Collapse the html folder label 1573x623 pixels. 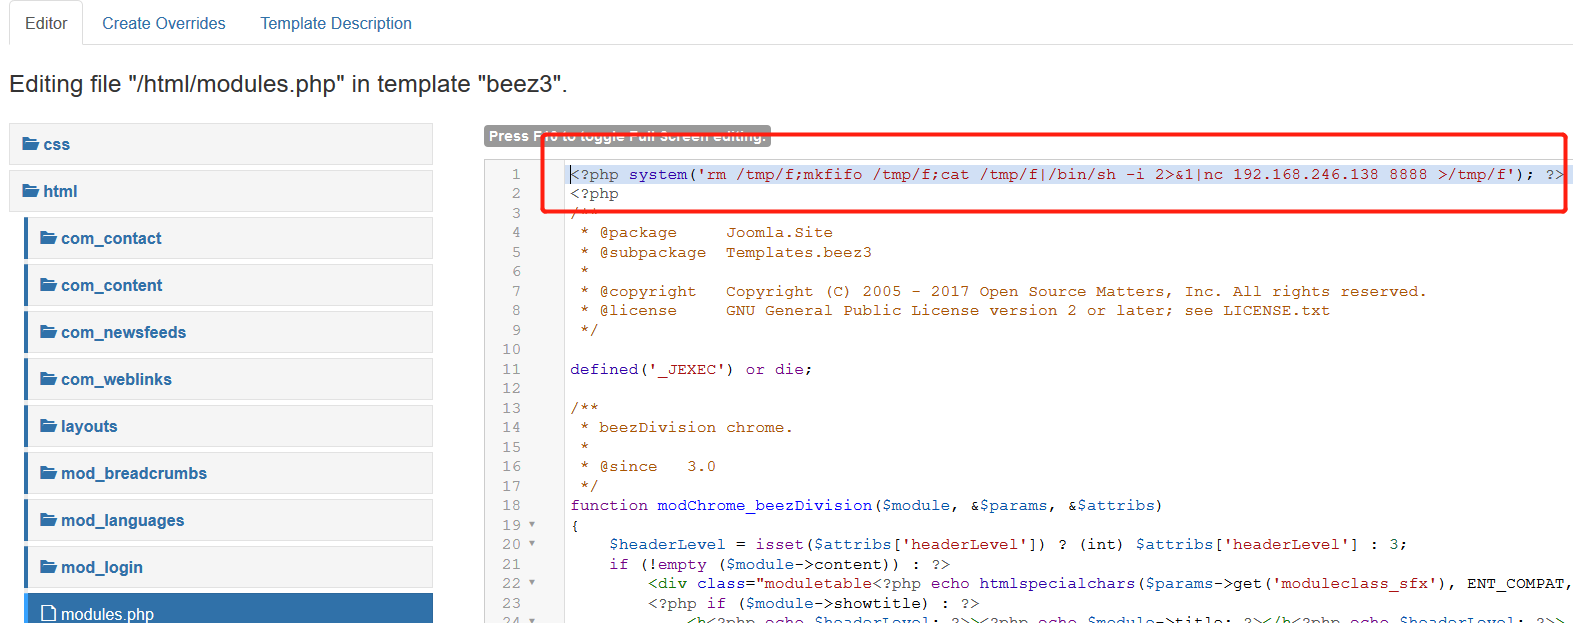tap(60, 191)
